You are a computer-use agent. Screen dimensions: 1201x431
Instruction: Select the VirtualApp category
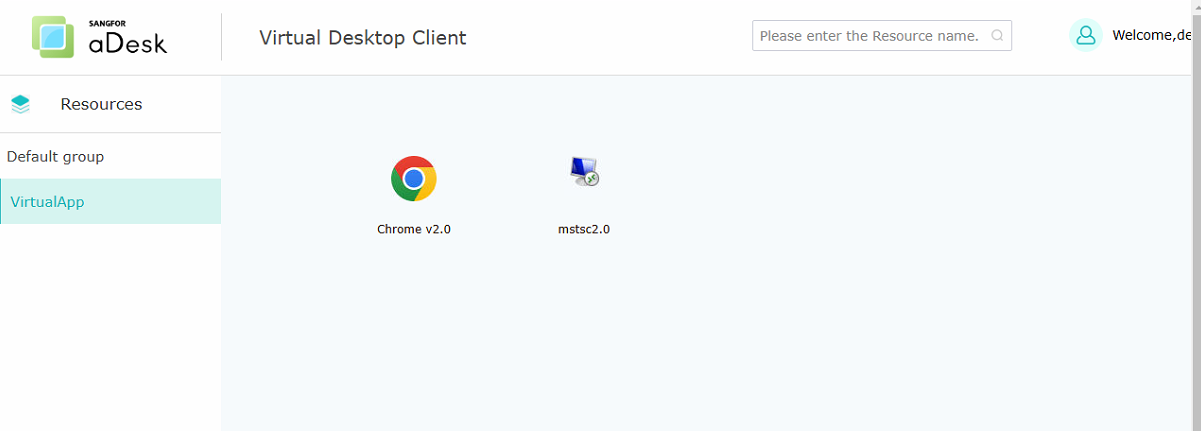110,202
